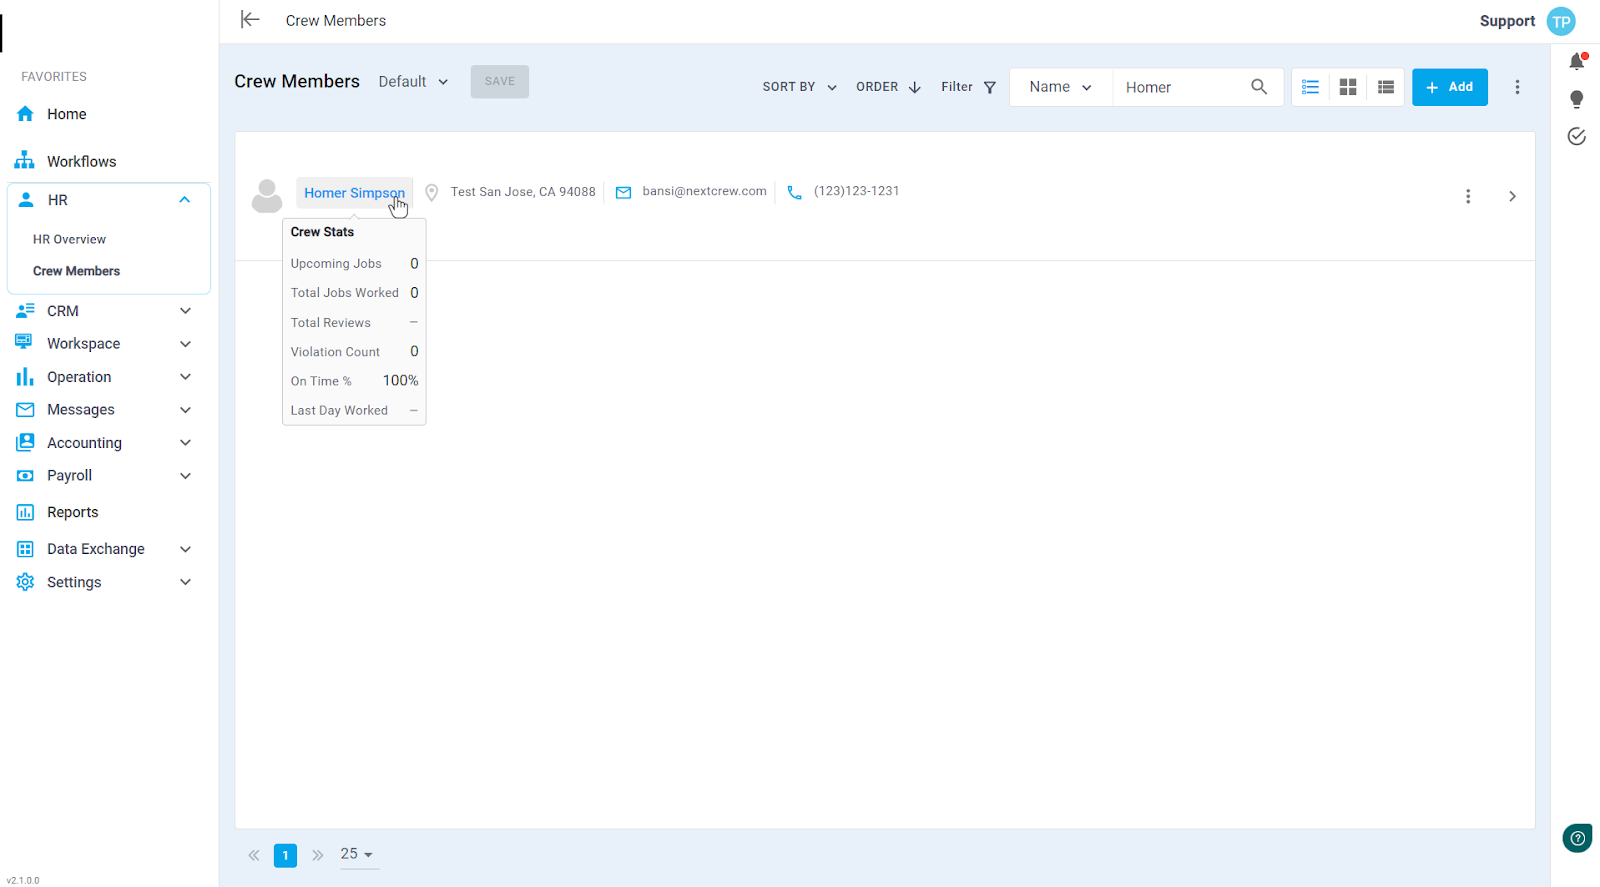
Task: Switch to detailed list view
Action: (1310, 87)
